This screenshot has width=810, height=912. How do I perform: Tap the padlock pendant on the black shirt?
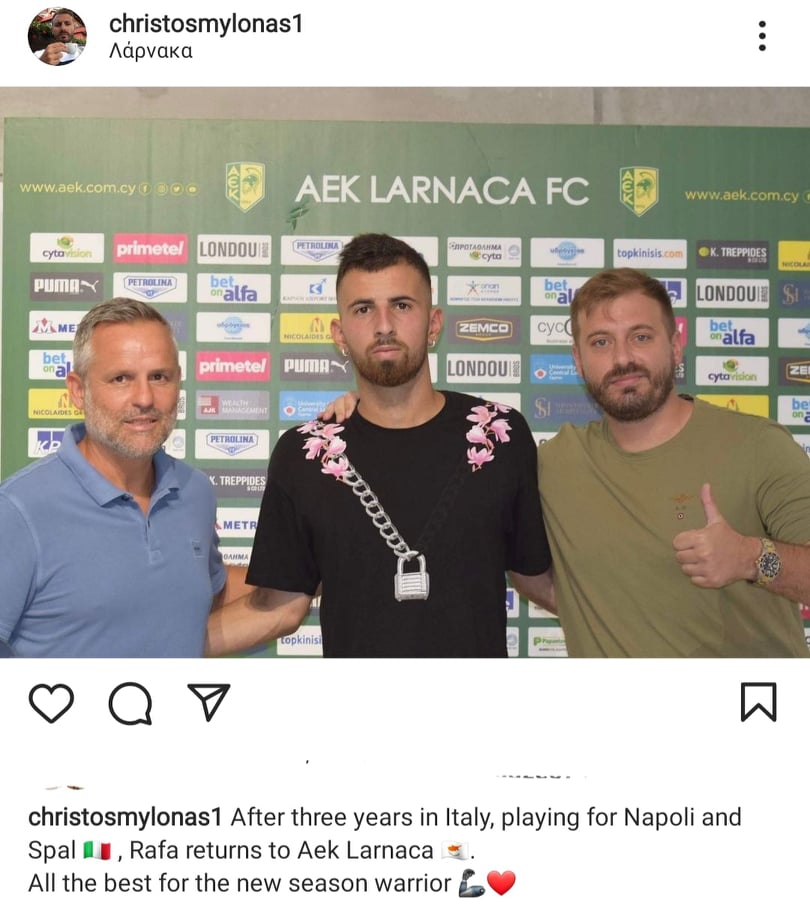click(x=412, y=577)
